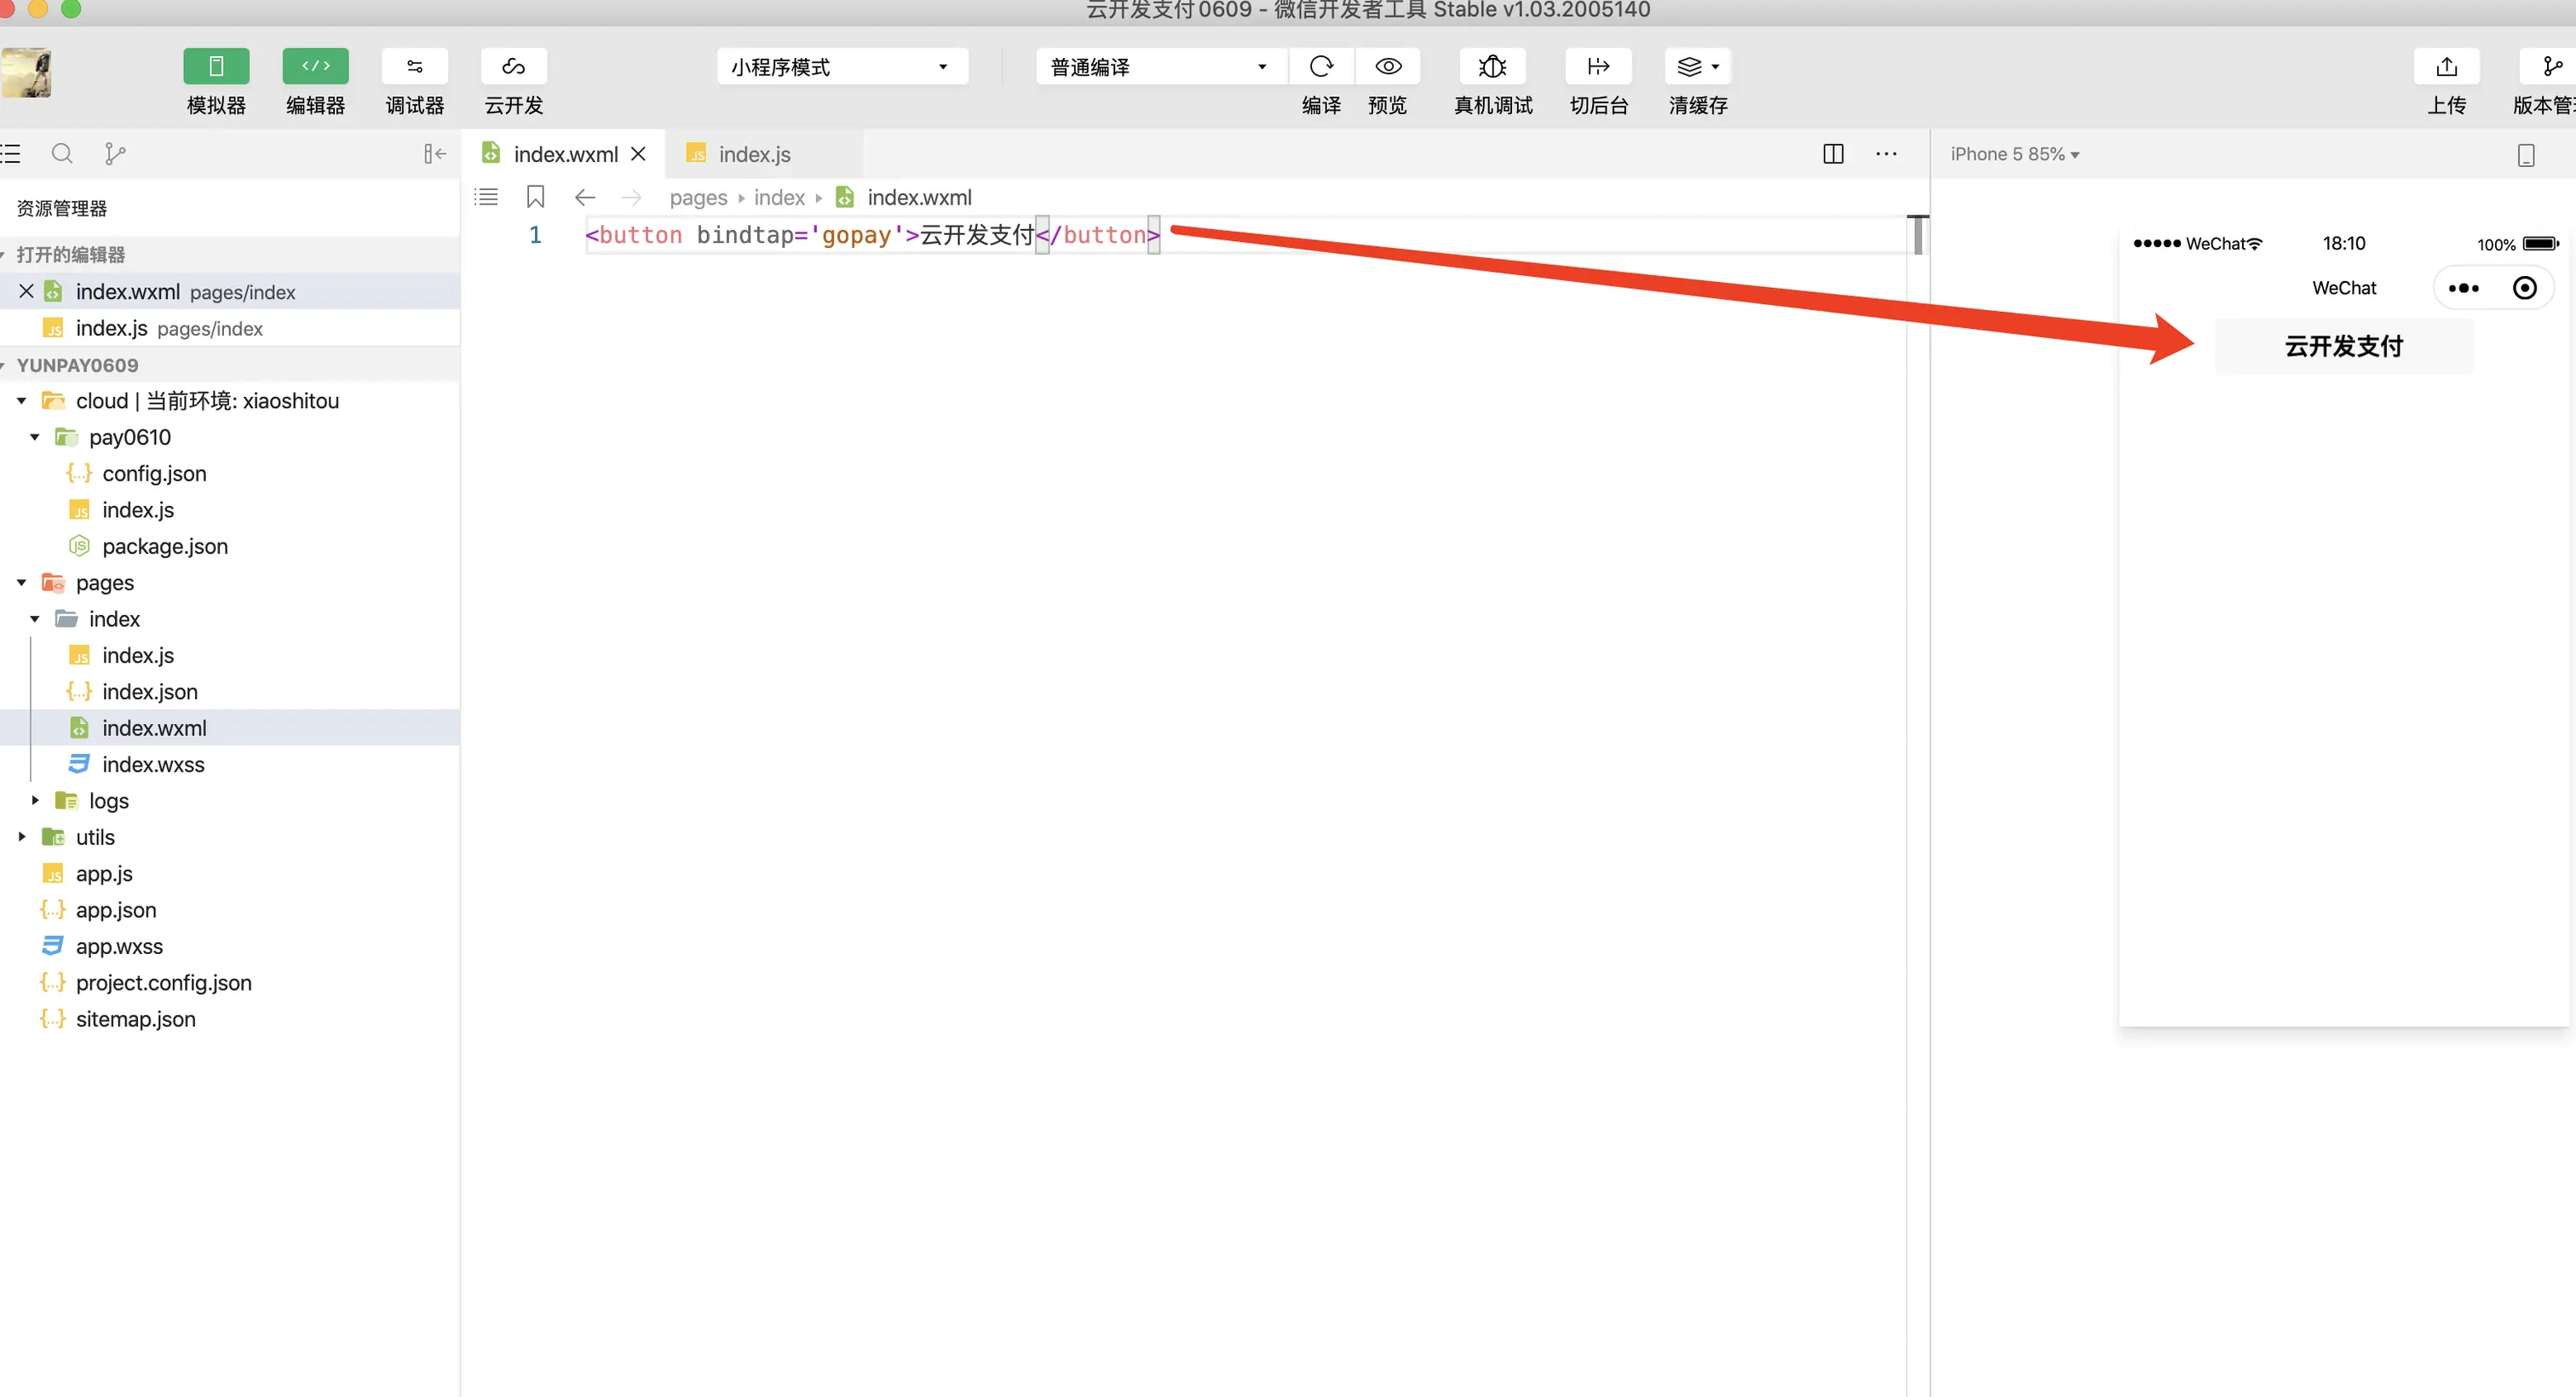Click the code line in the editor

[x=872, y=235]
